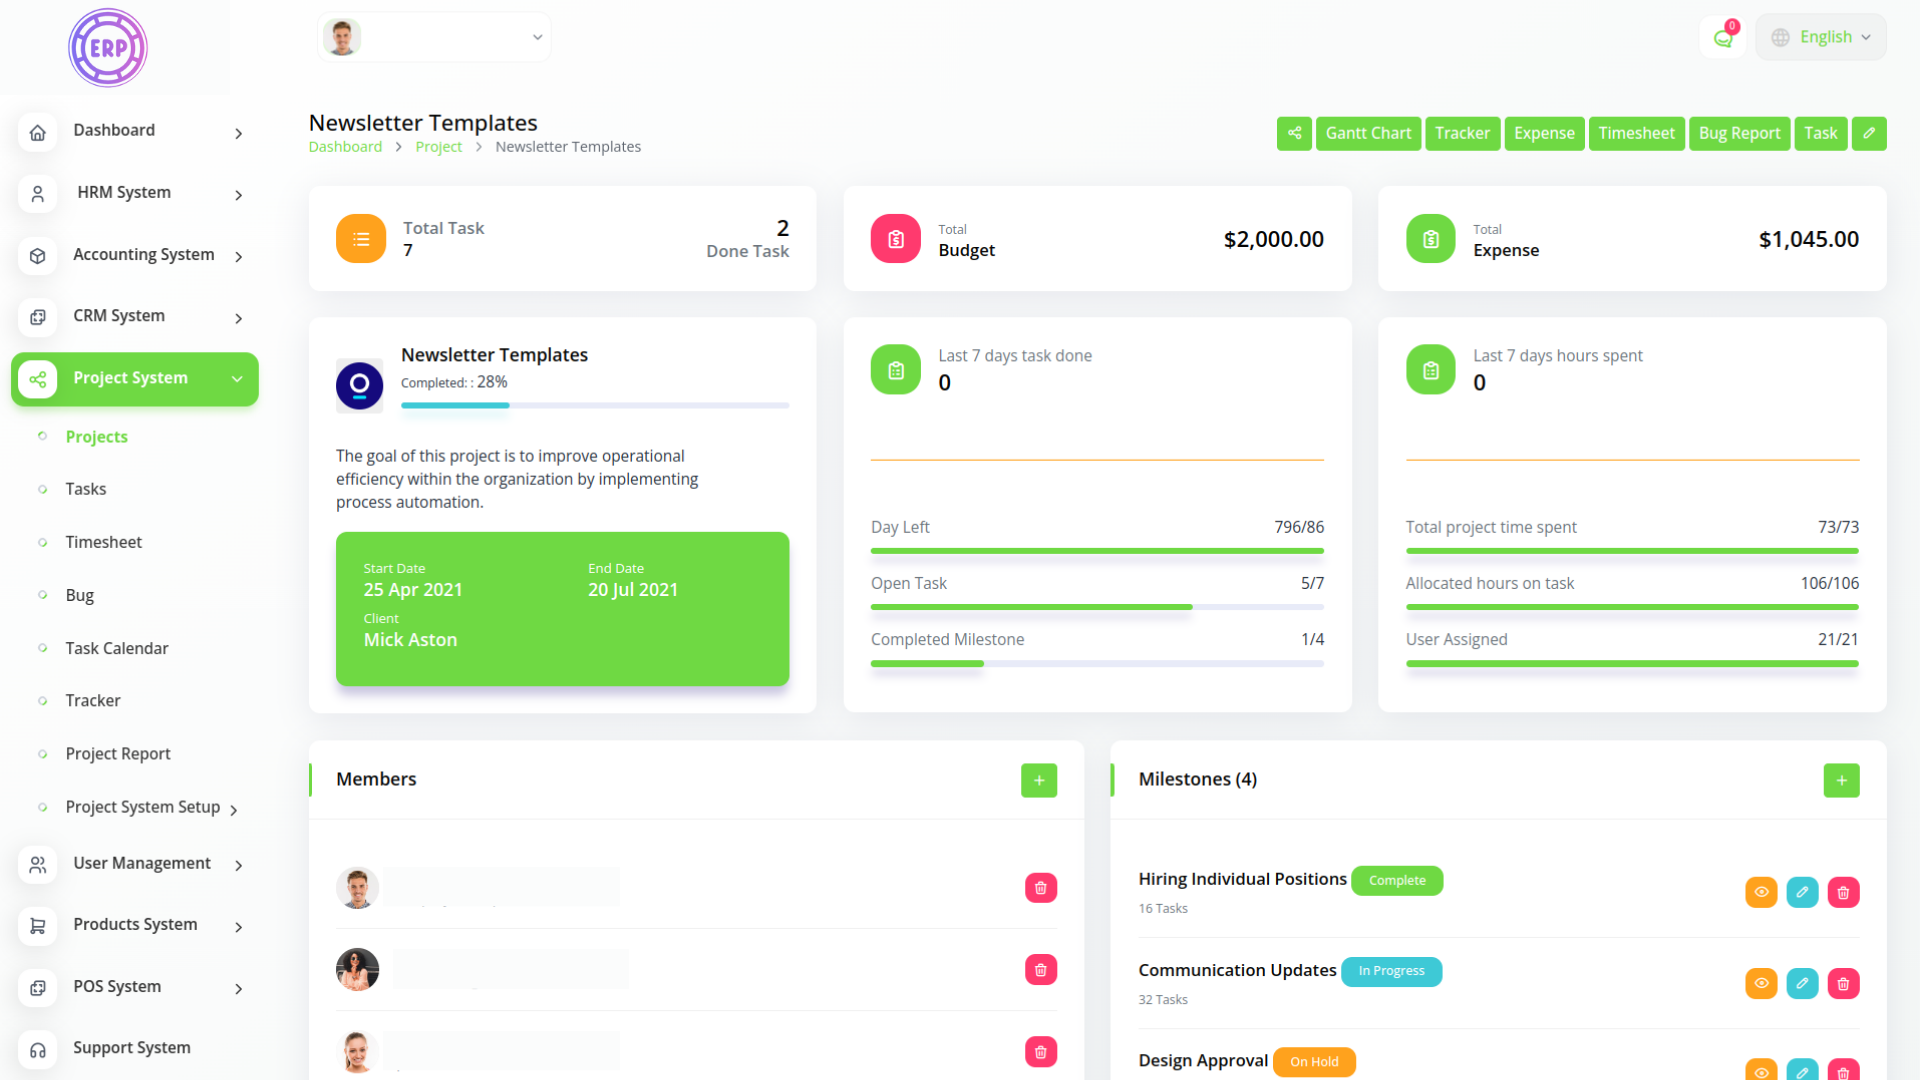Add a new member with plus icon
The width and height of the screenshot is (1920, 1080).
point(1039,780)
